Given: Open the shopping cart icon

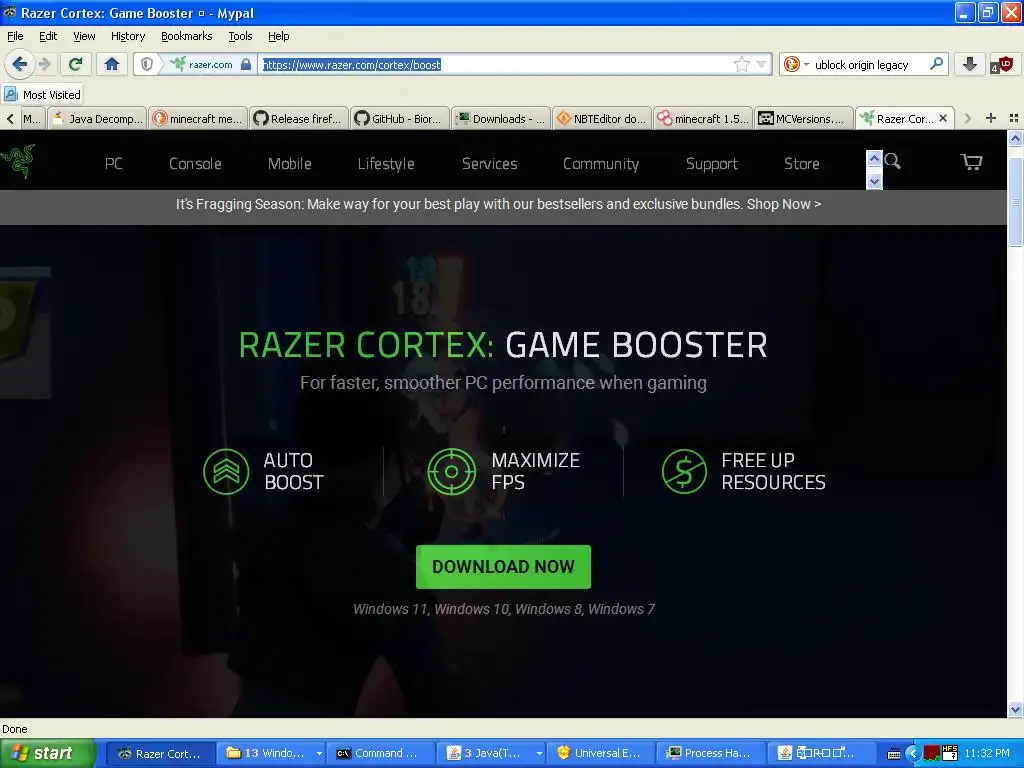Looking at the screenshot, I should [x=971, y=161].
